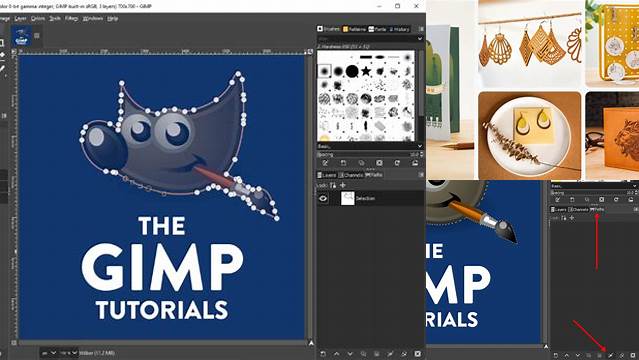This screenshot has height=360, width=639.
Task: Switch to History tab
Action: point(399,29)
